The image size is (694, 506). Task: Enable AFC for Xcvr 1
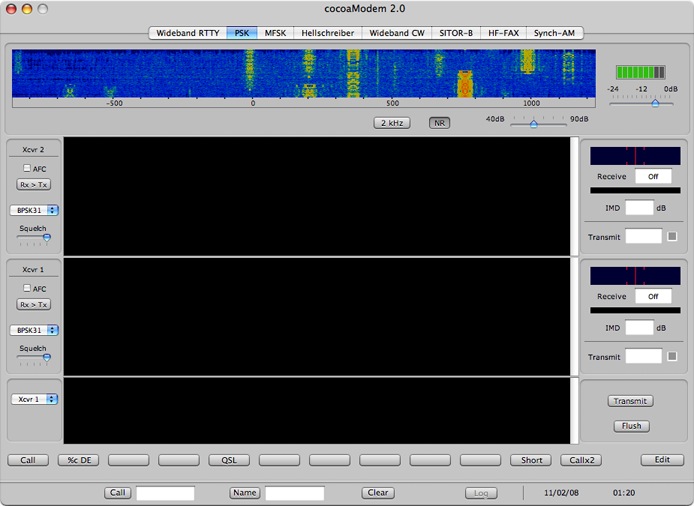coord(27,288)
